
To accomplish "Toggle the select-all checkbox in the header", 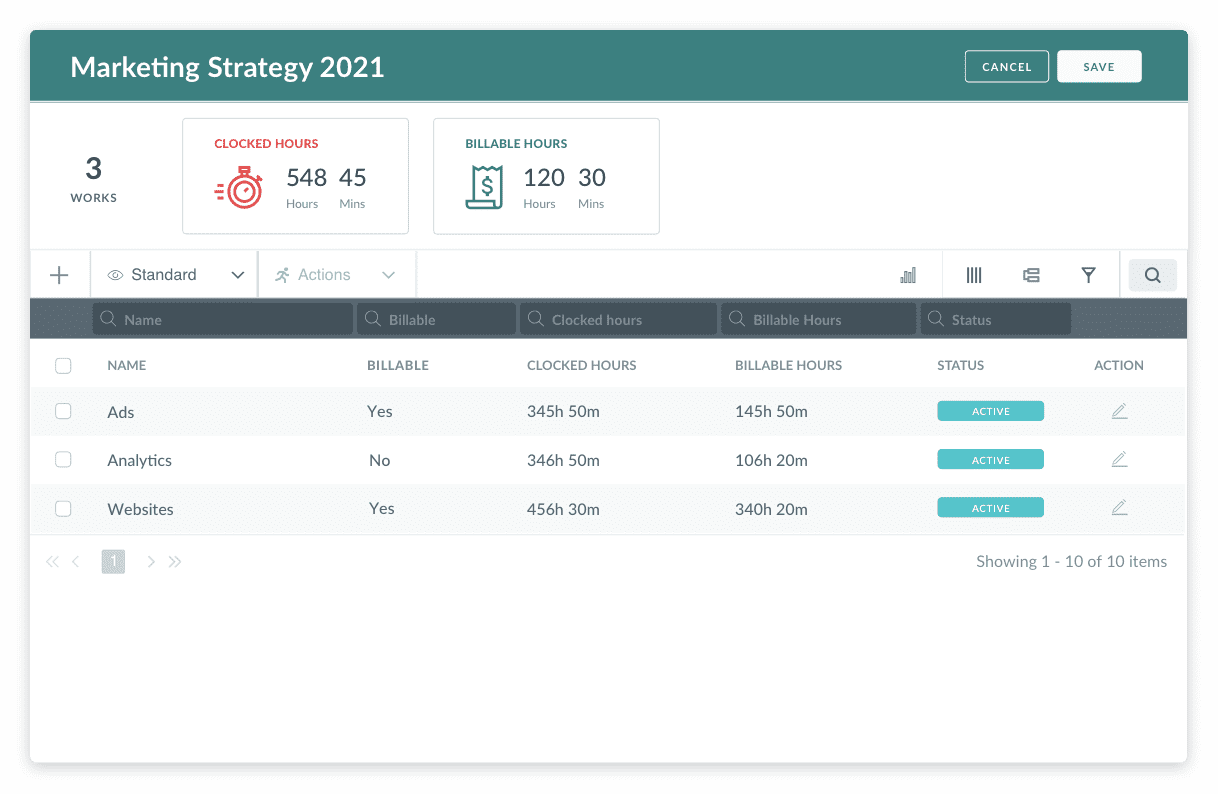I will pos(63,365).
